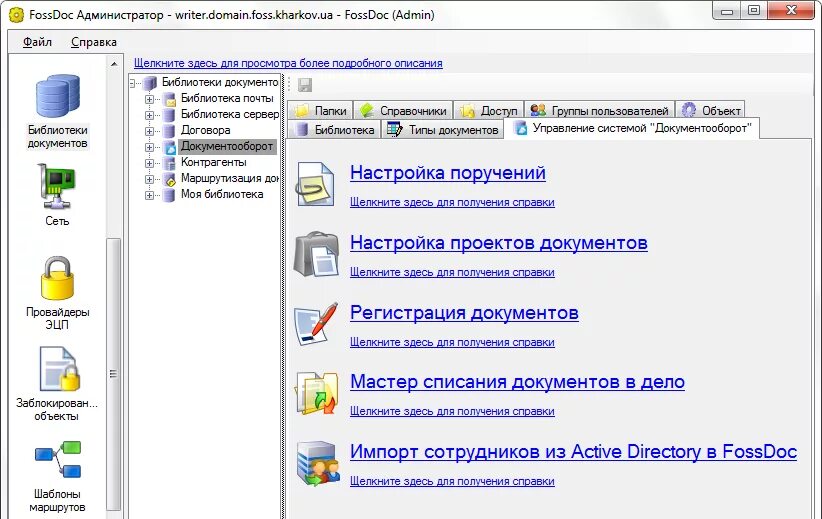This screenshot has width=822, height=519.
Task: Switch to the Доступ tab
Action: 489,111
